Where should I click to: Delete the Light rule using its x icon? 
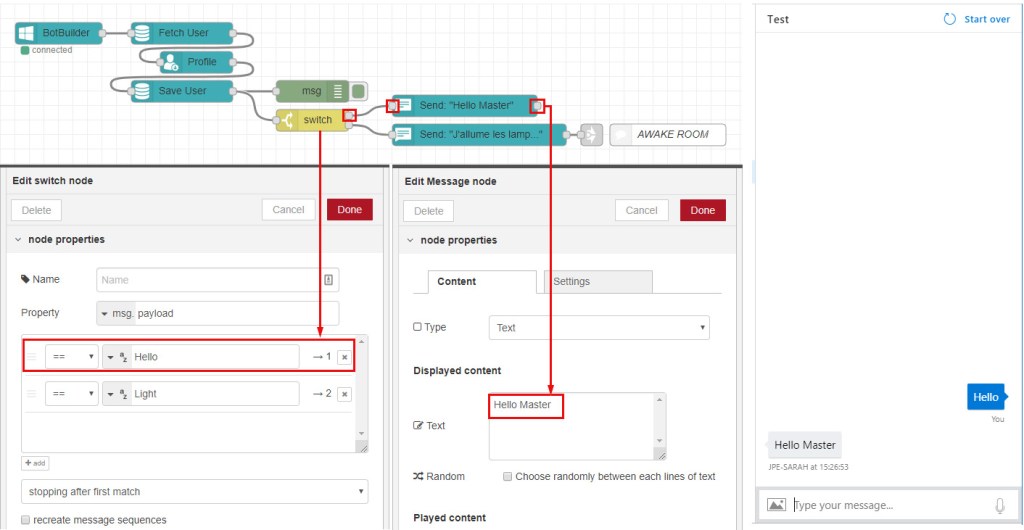[344, 394]
